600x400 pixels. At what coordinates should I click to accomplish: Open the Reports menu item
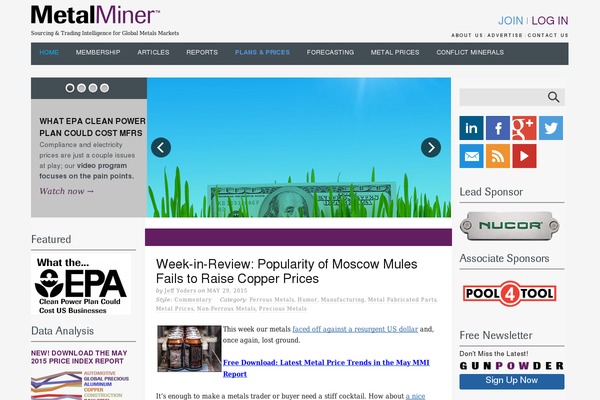click(202, 52)
